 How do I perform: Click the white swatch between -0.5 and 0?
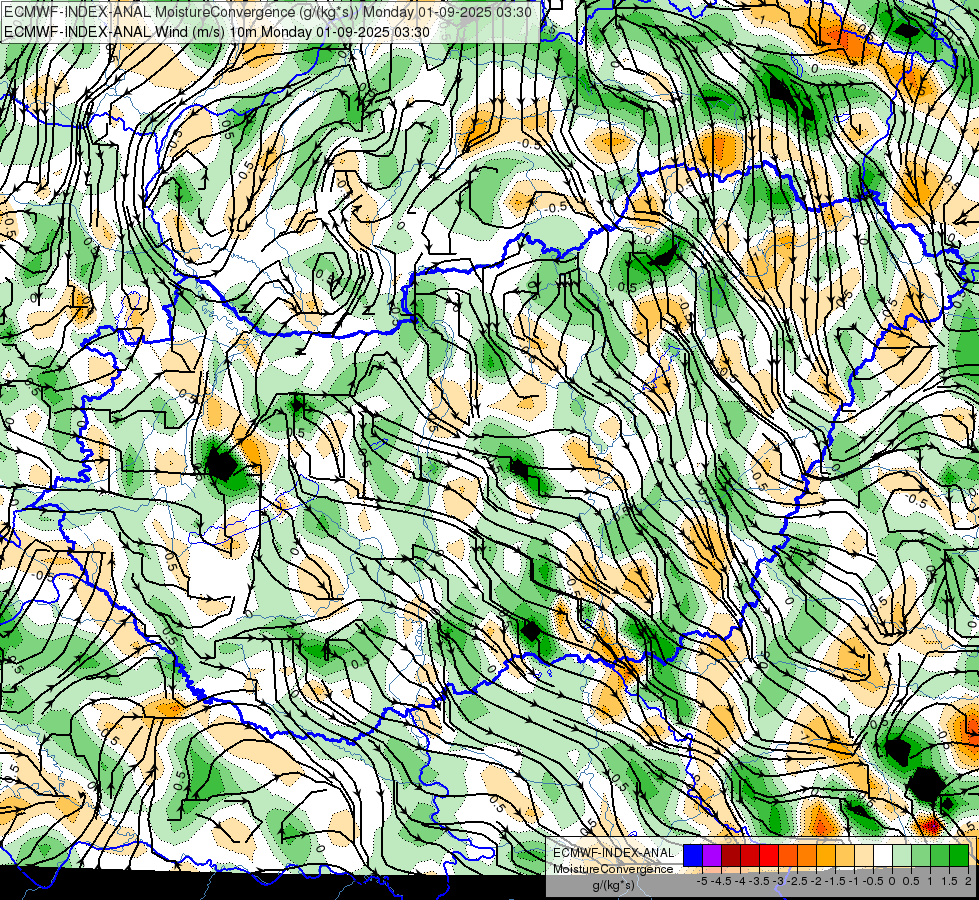883,855
